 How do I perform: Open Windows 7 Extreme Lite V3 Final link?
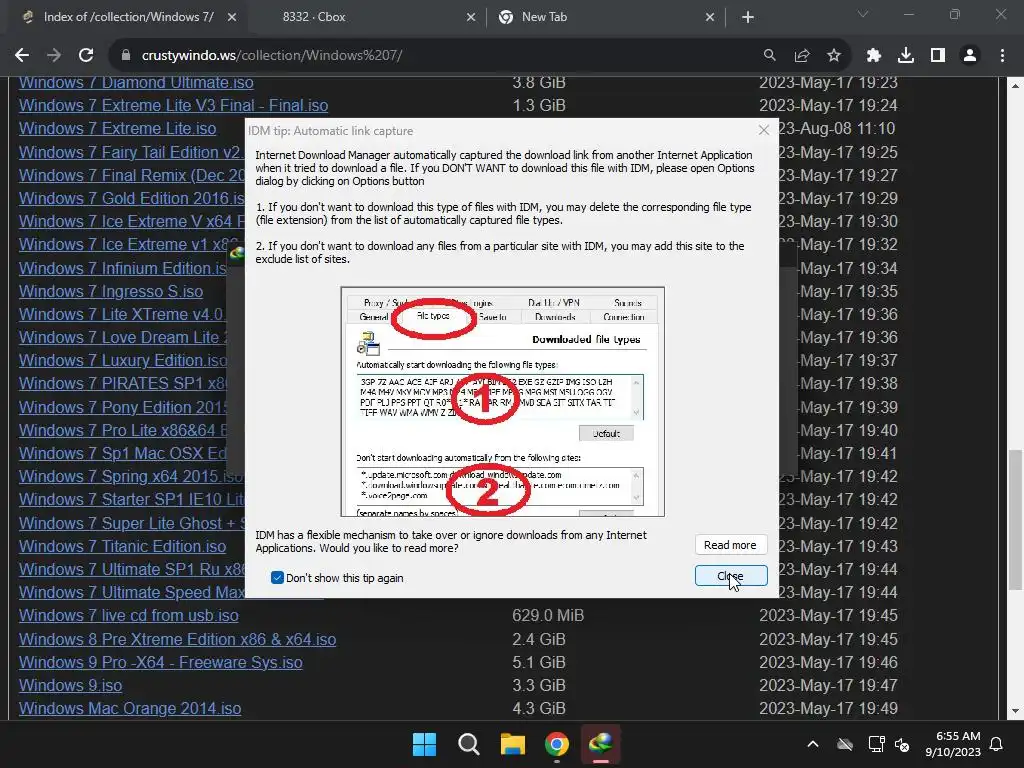point(174,105)
